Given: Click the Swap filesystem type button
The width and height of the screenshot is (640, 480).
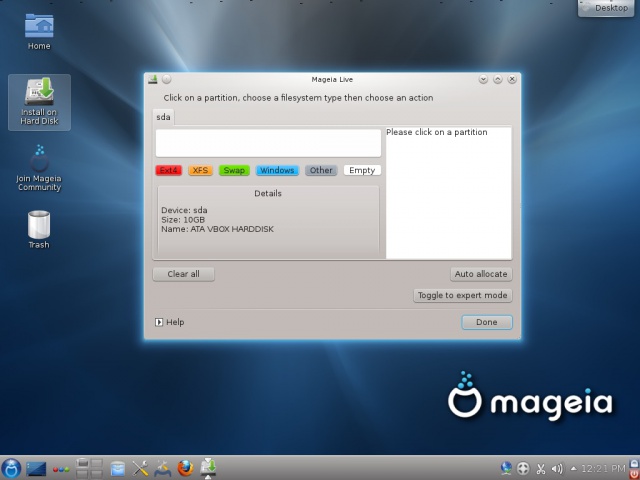Looking at the screenshot, I should (234, 170).
